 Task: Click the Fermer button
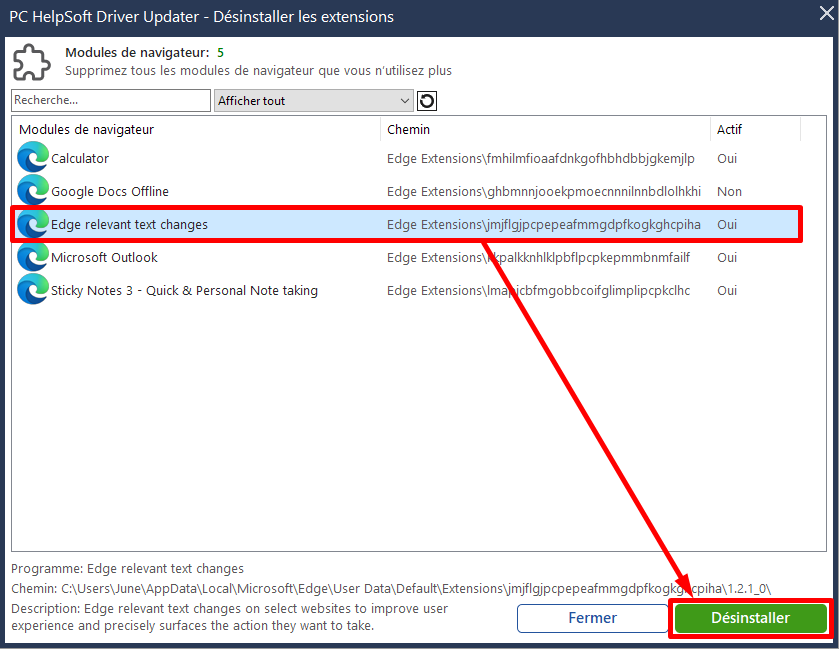click(x=592, y=618)
